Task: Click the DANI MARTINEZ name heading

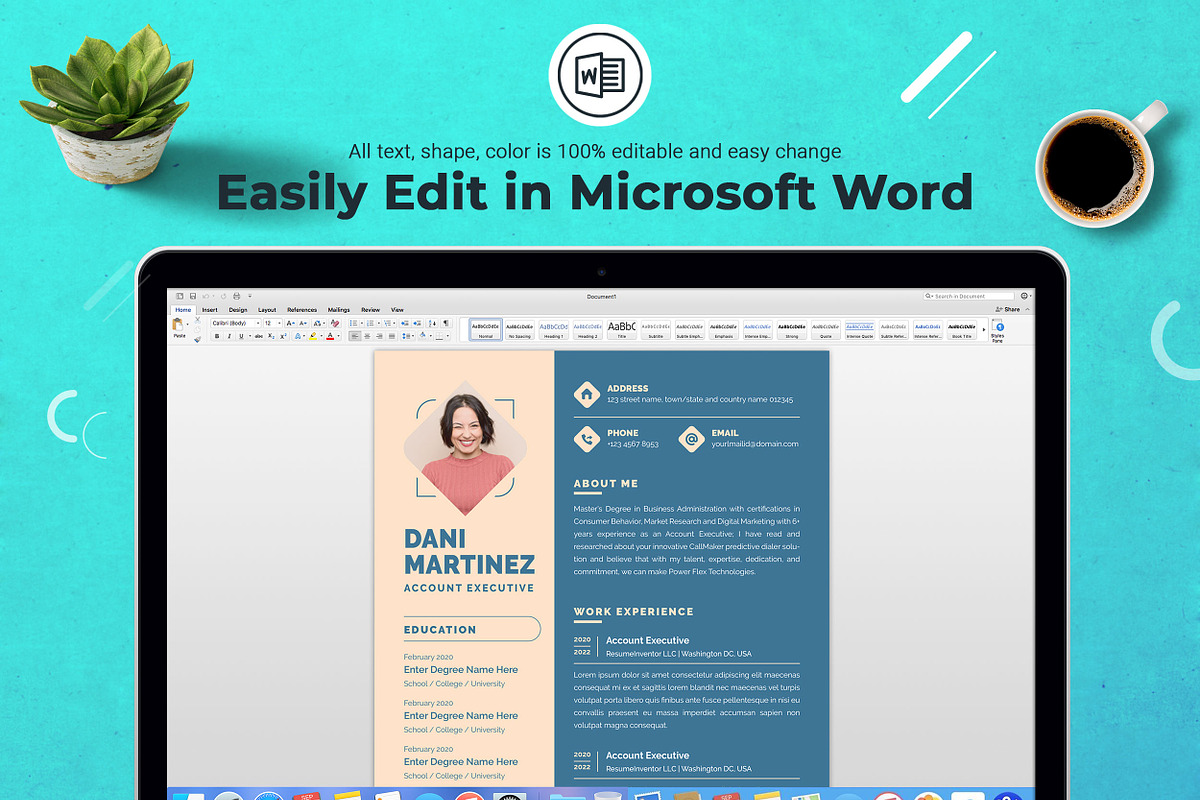Action: [469, 552]
